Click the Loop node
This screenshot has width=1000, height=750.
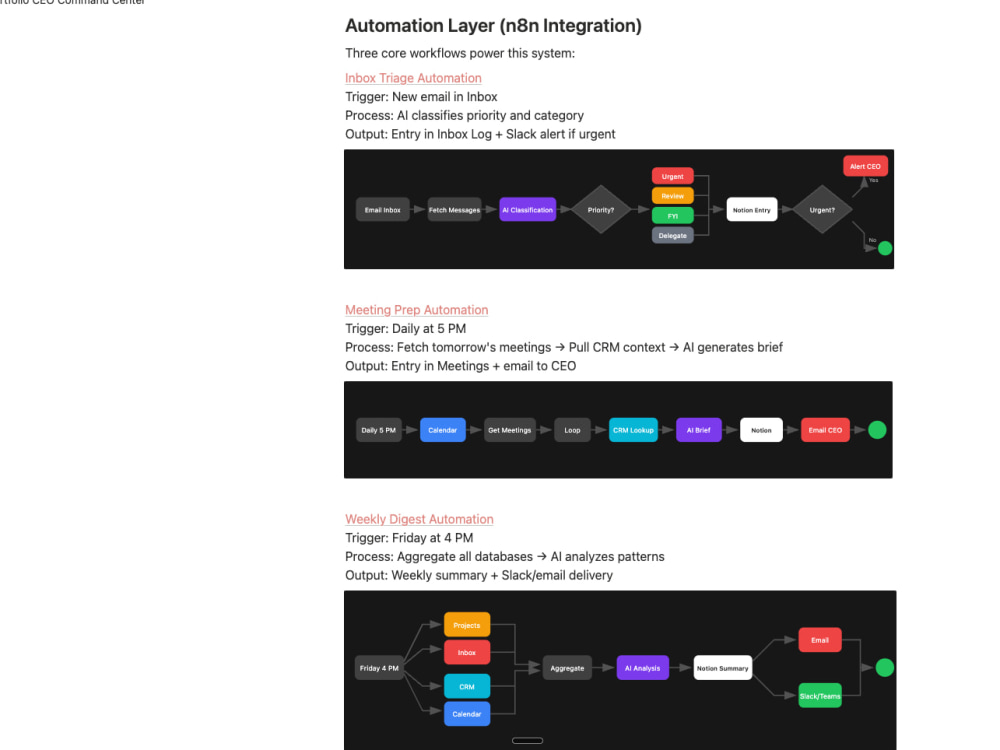572,430
